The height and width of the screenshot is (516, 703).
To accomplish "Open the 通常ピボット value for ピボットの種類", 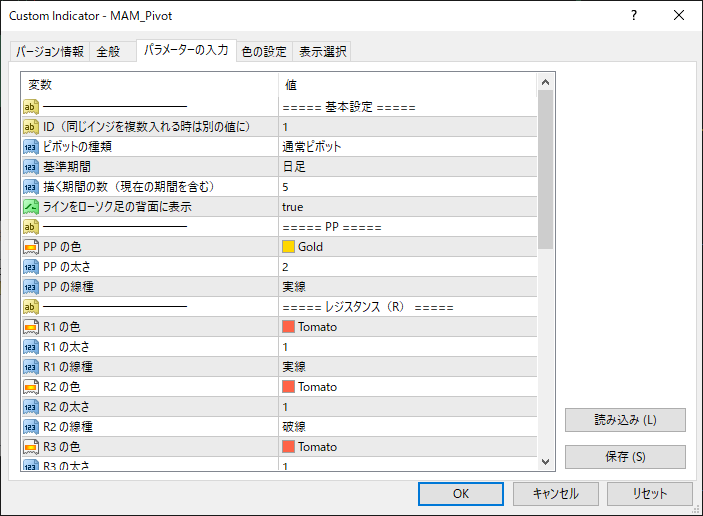I will (x=408, y=147).
